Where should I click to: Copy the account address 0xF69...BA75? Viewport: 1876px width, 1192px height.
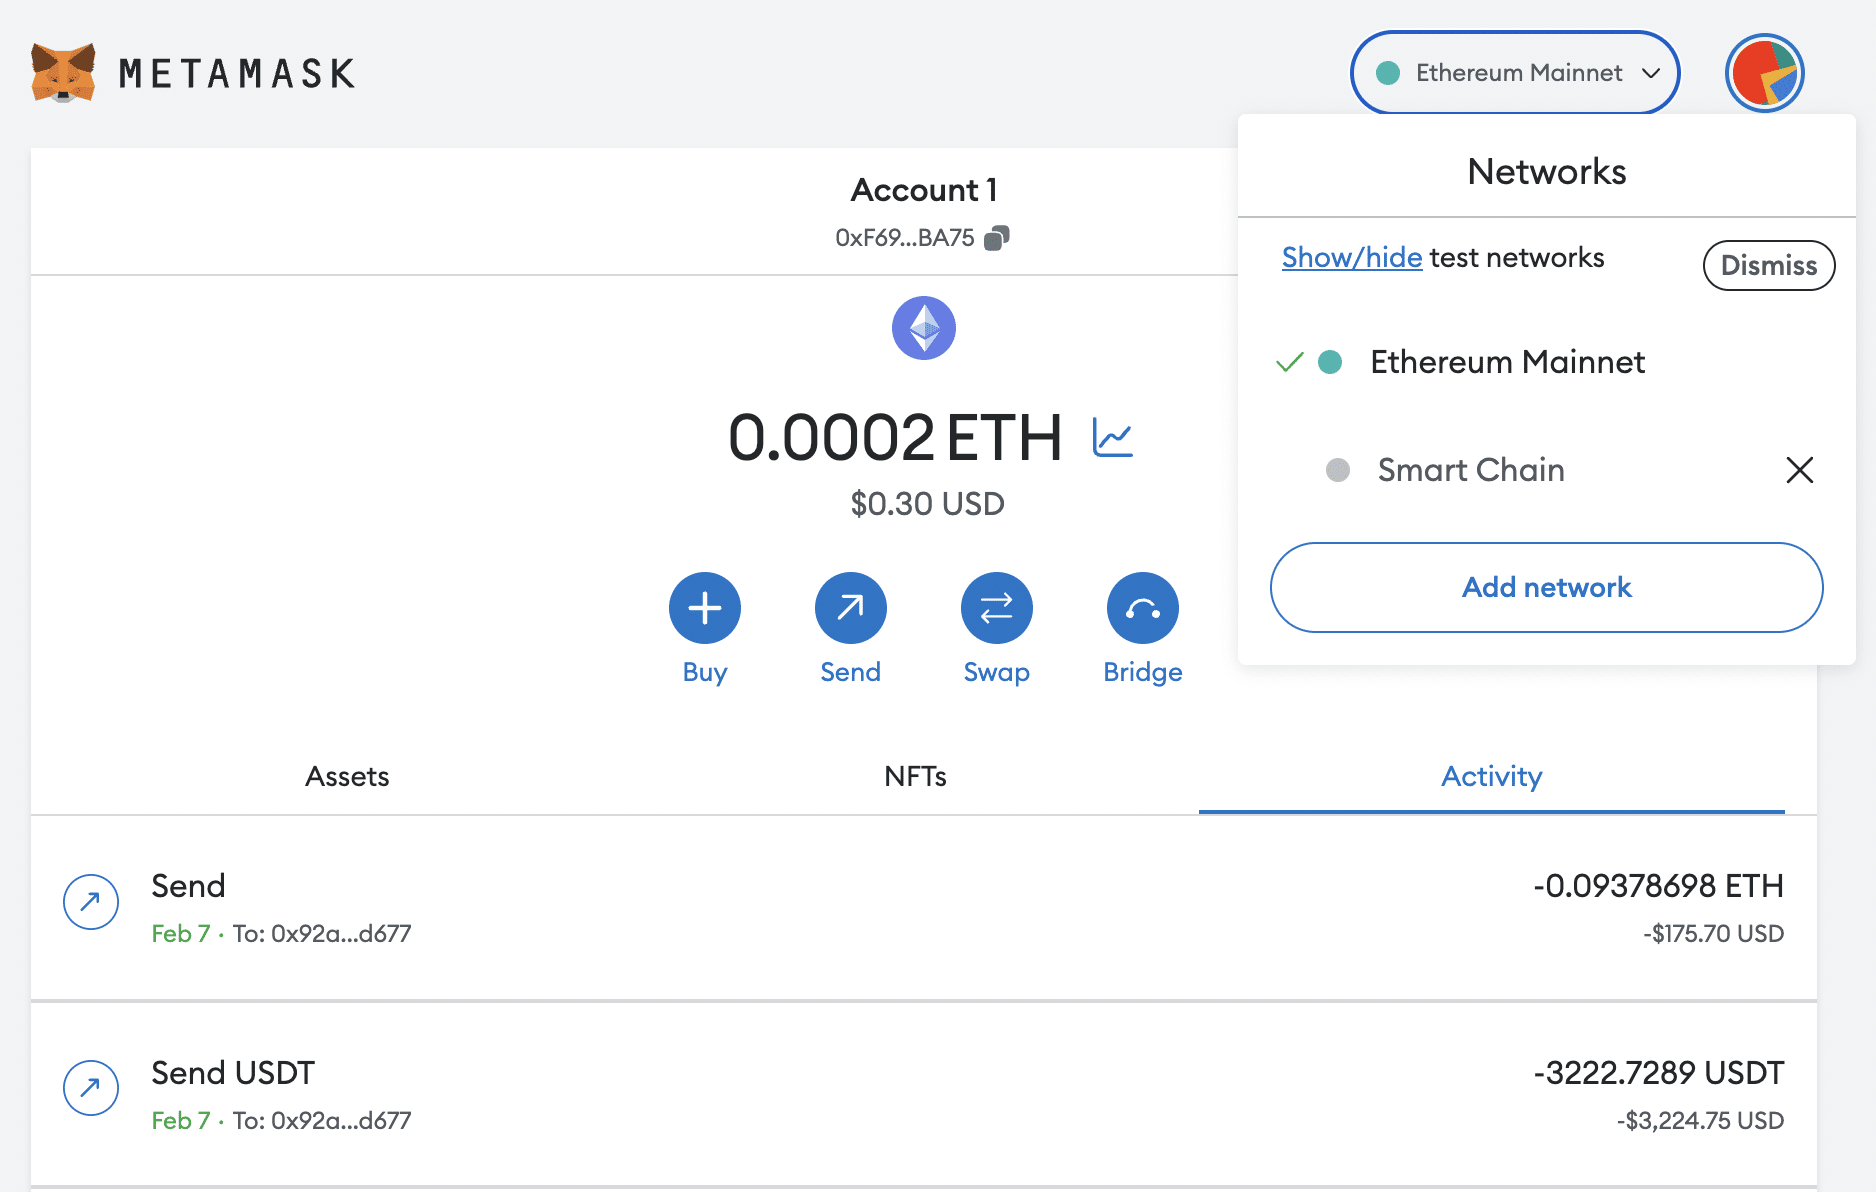[997, 238]
